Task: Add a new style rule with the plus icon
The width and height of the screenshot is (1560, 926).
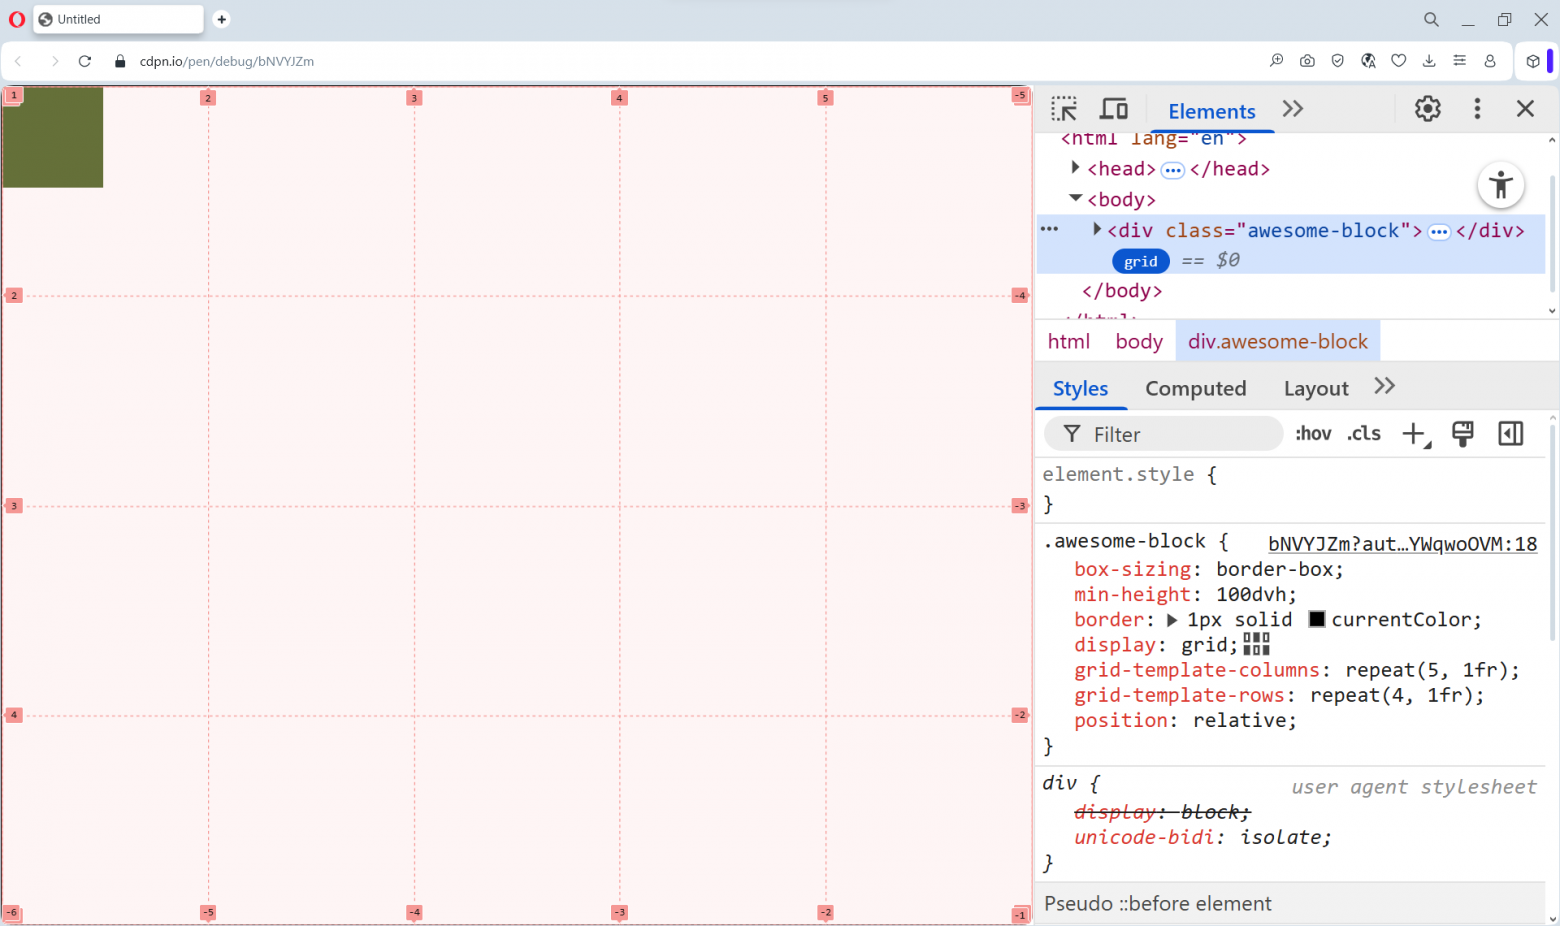Action: pyautogui.click(x=1413, y=434)
